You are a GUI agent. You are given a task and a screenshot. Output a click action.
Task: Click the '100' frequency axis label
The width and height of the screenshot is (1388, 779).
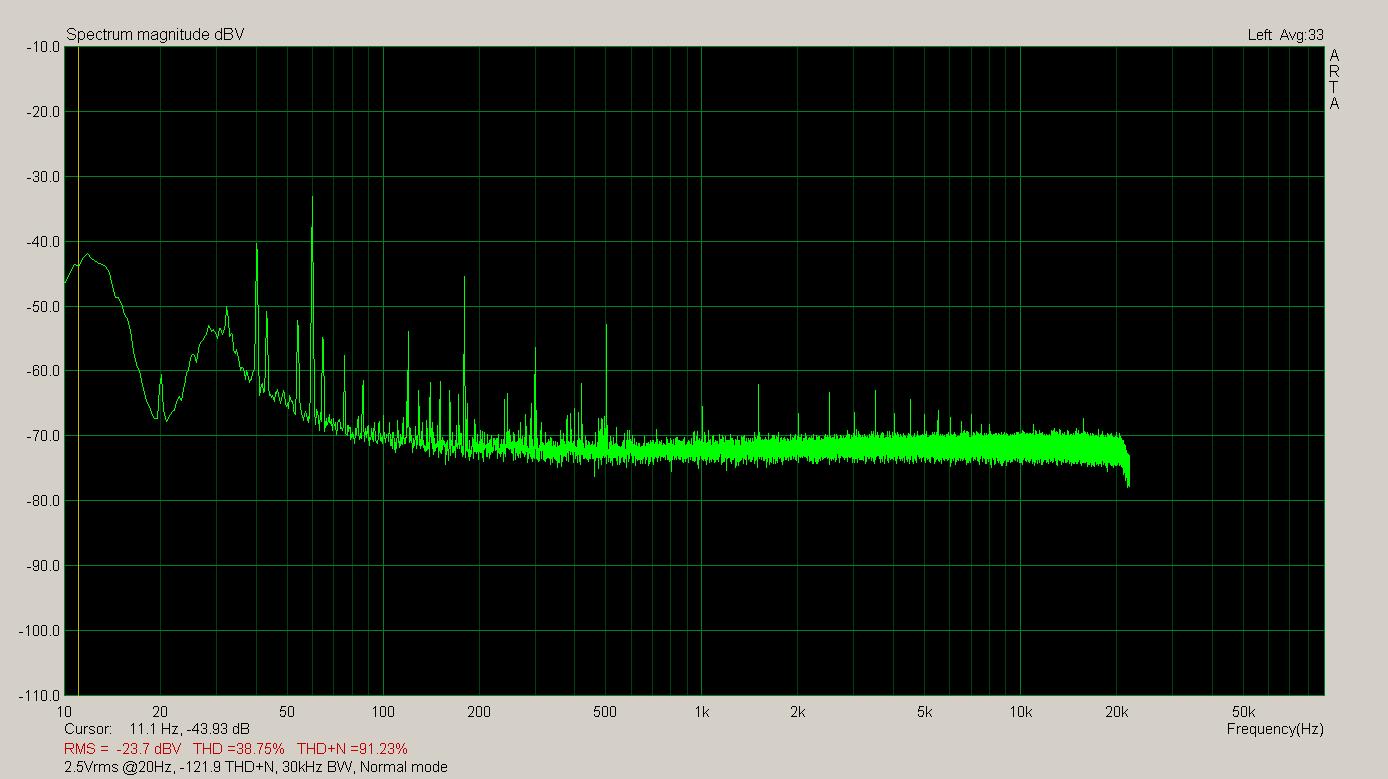pyautogui.click(x=383, y=712)
